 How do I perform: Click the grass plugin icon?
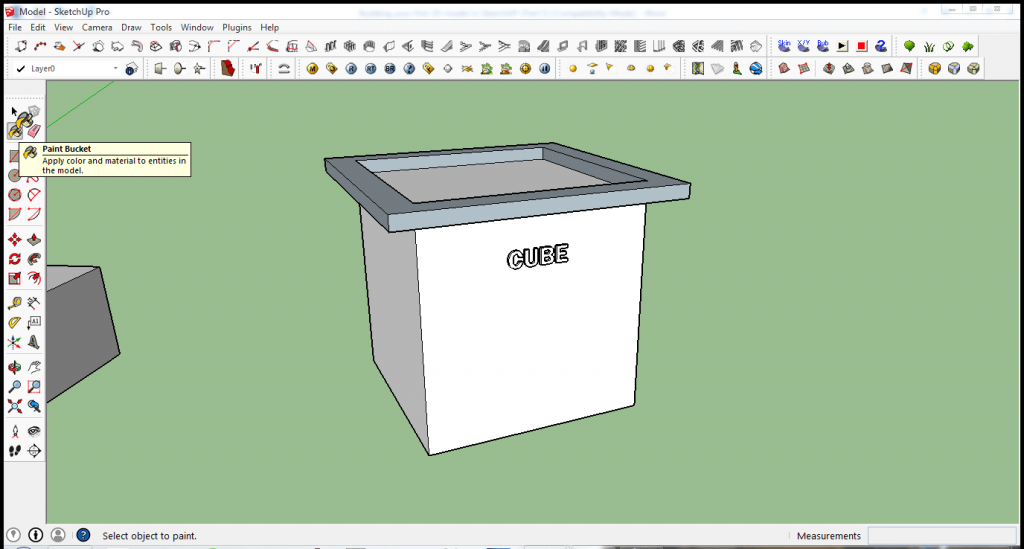click(x=929, y=46)
